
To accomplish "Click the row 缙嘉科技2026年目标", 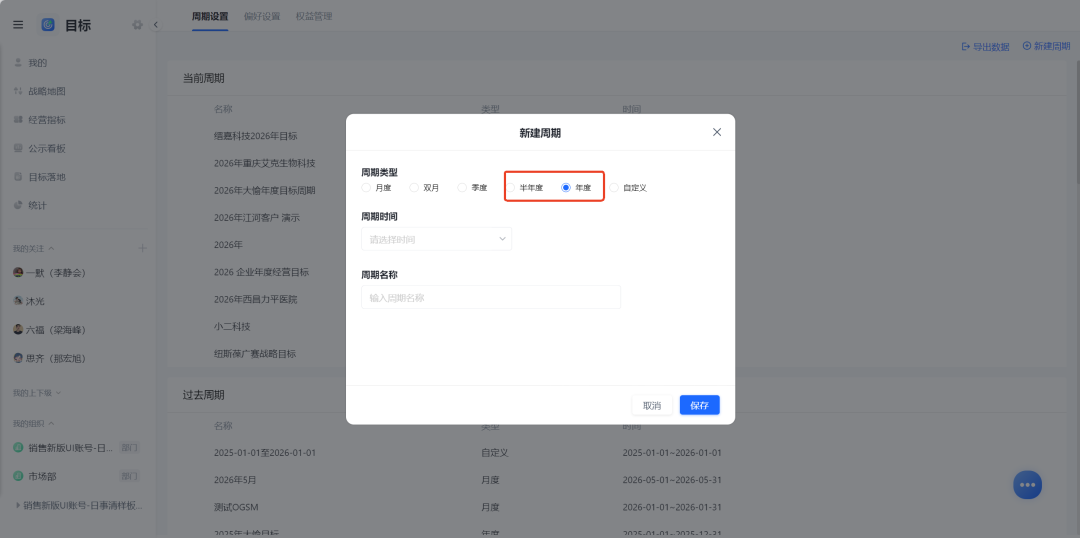I will coord(256,136).
